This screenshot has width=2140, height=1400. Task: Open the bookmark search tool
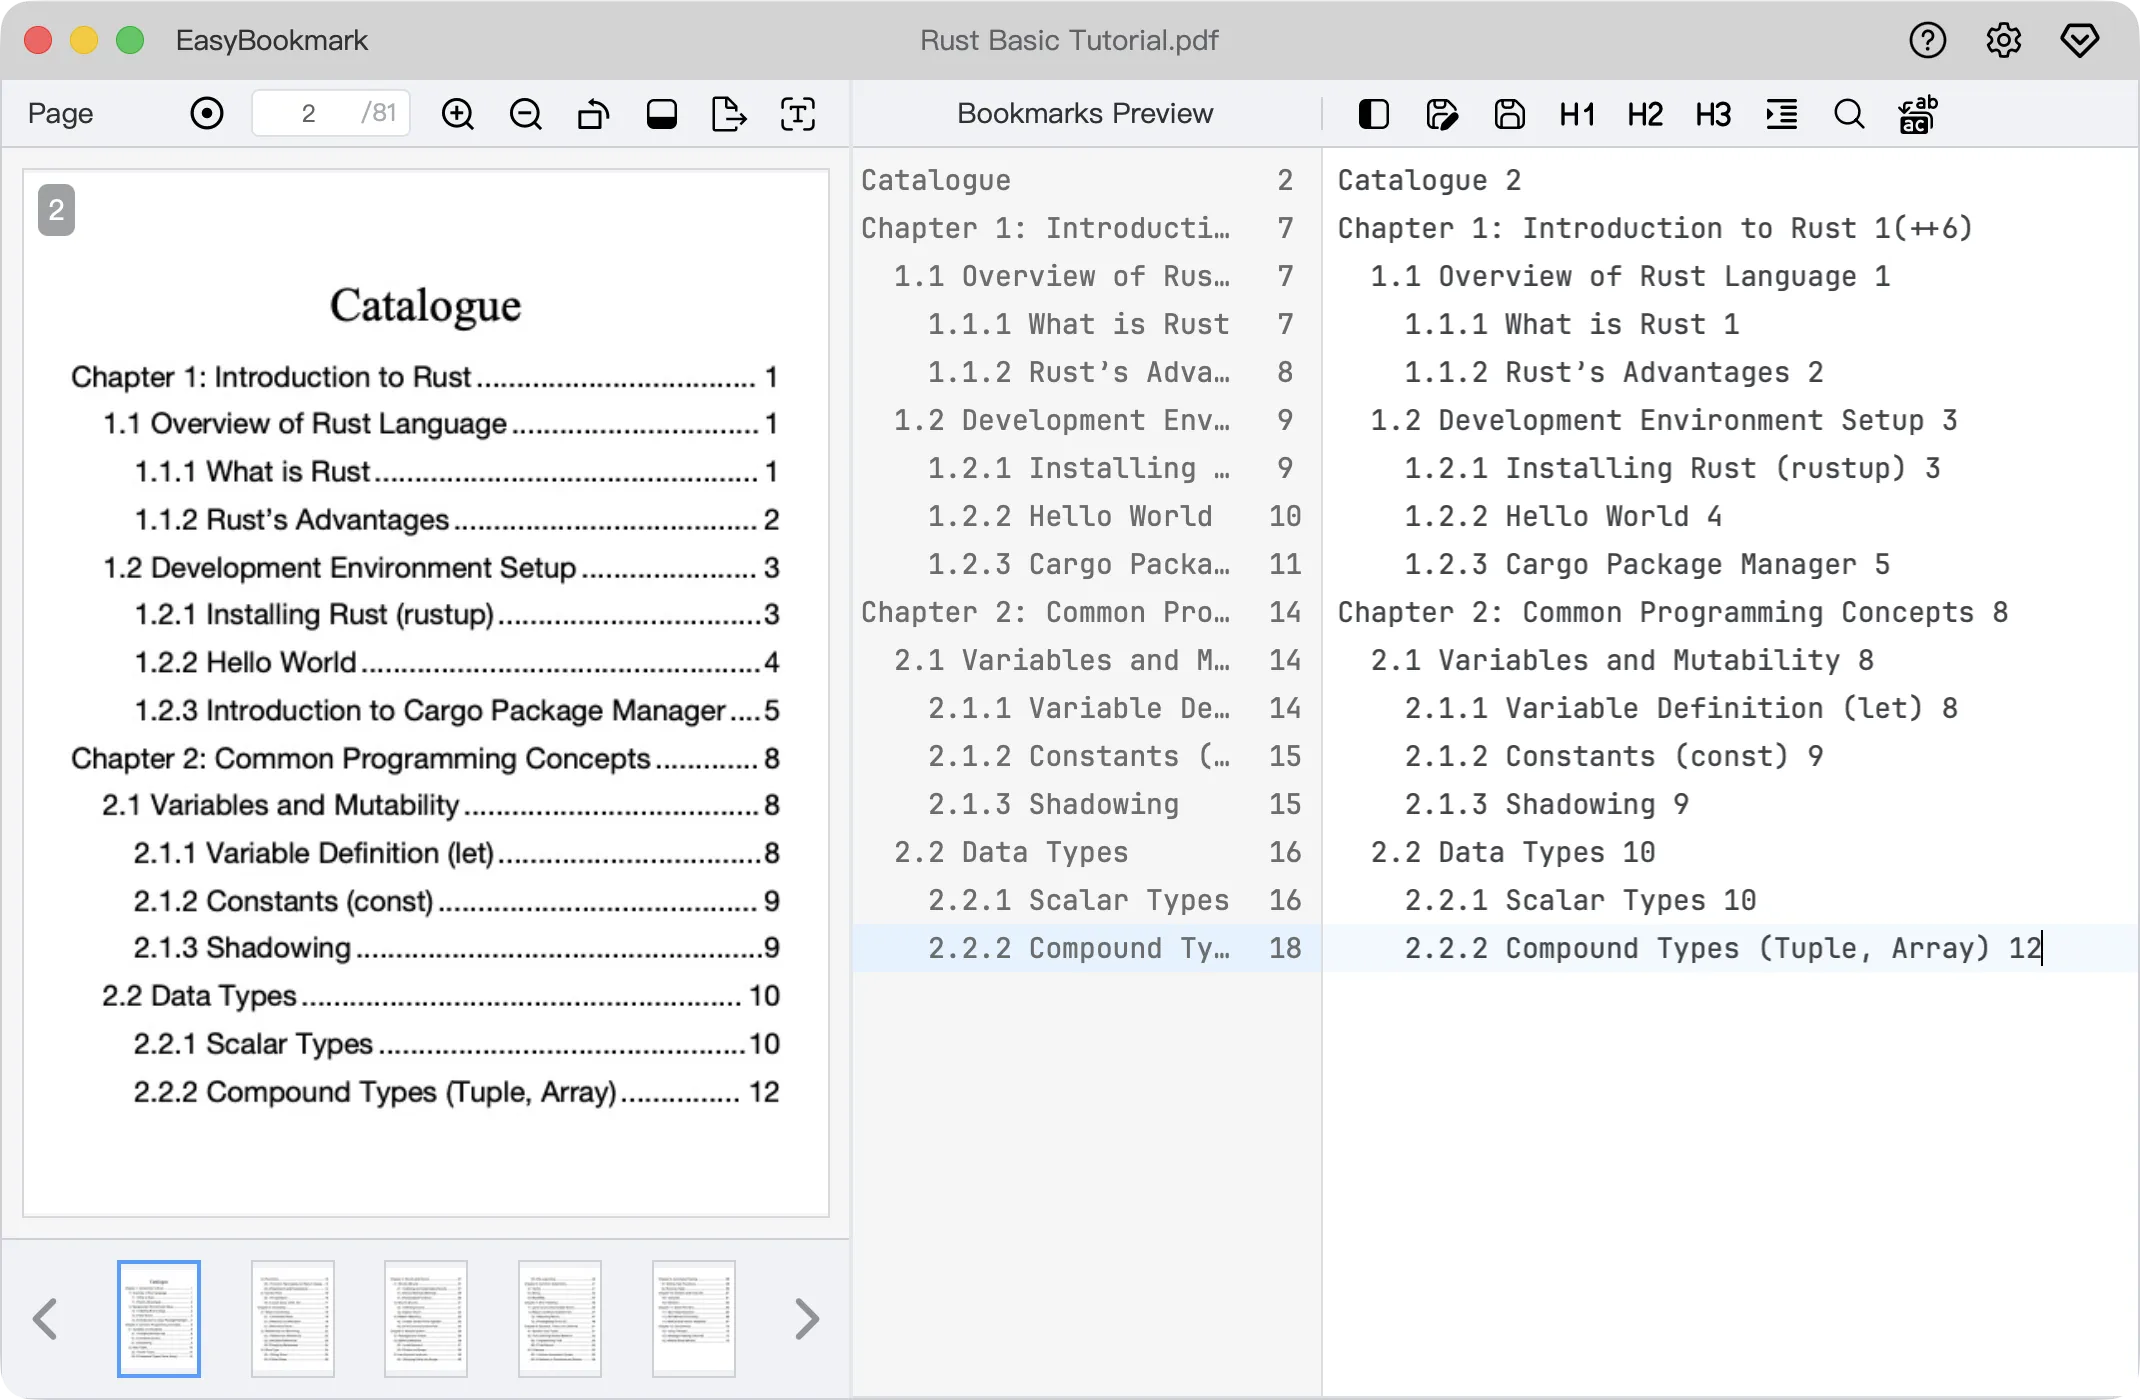pos(1849,113)
